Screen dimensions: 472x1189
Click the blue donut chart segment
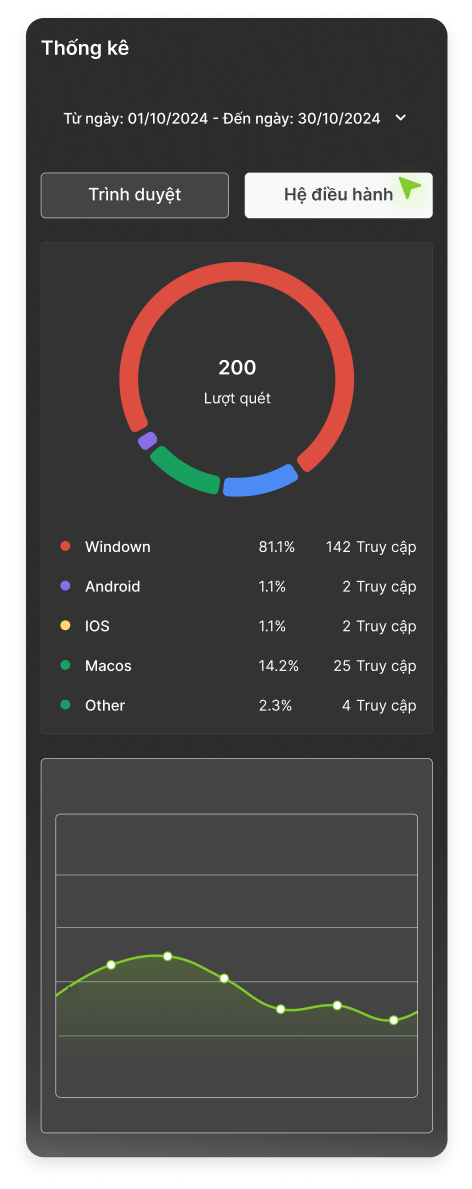tap(260, 482)
